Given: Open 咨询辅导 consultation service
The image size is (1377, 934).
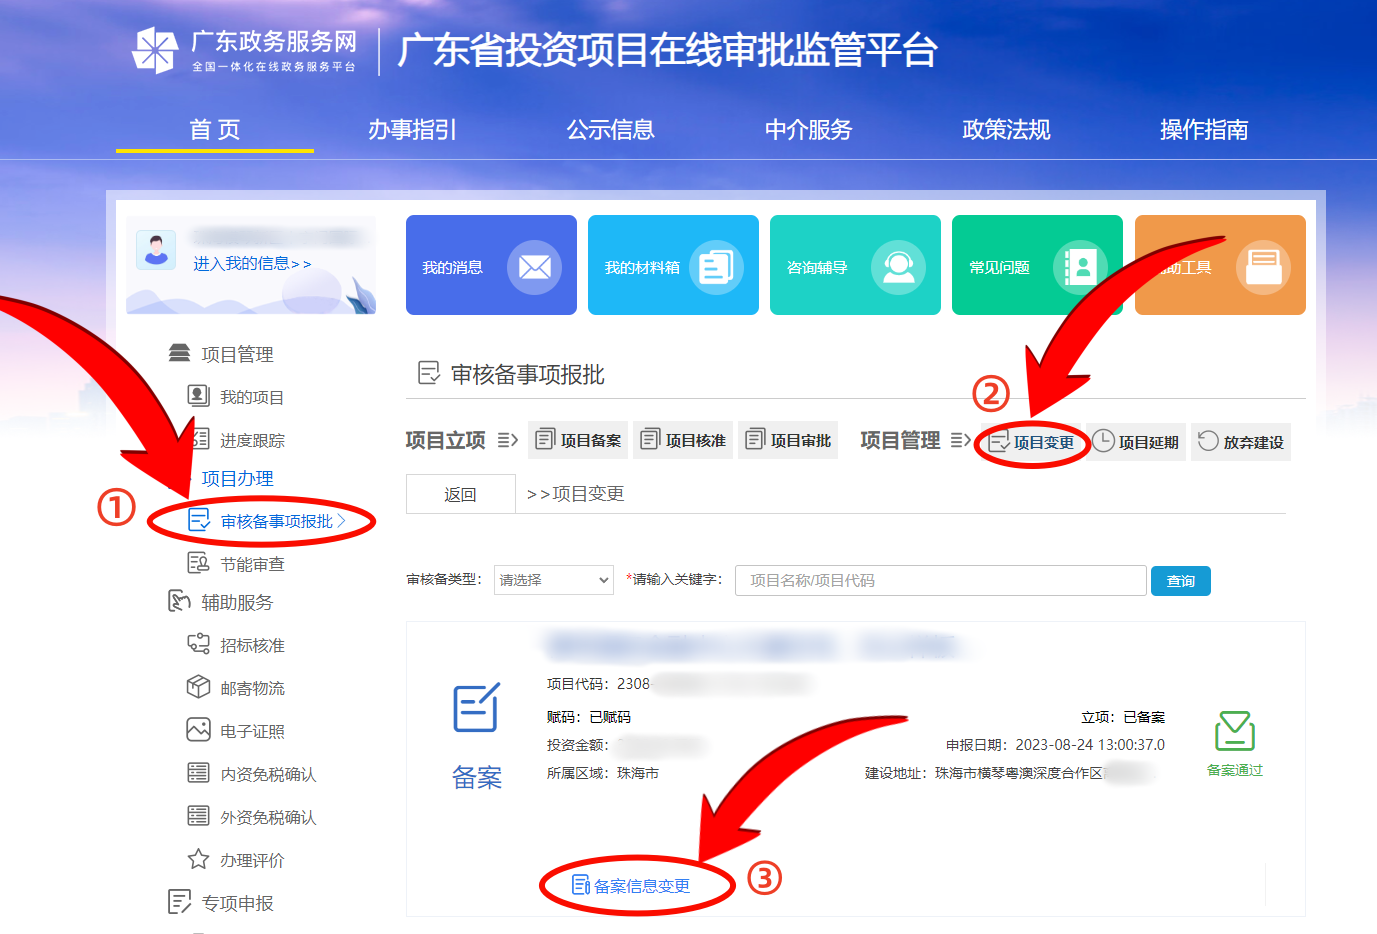Looking at the screenshot, I should [855, 265].
